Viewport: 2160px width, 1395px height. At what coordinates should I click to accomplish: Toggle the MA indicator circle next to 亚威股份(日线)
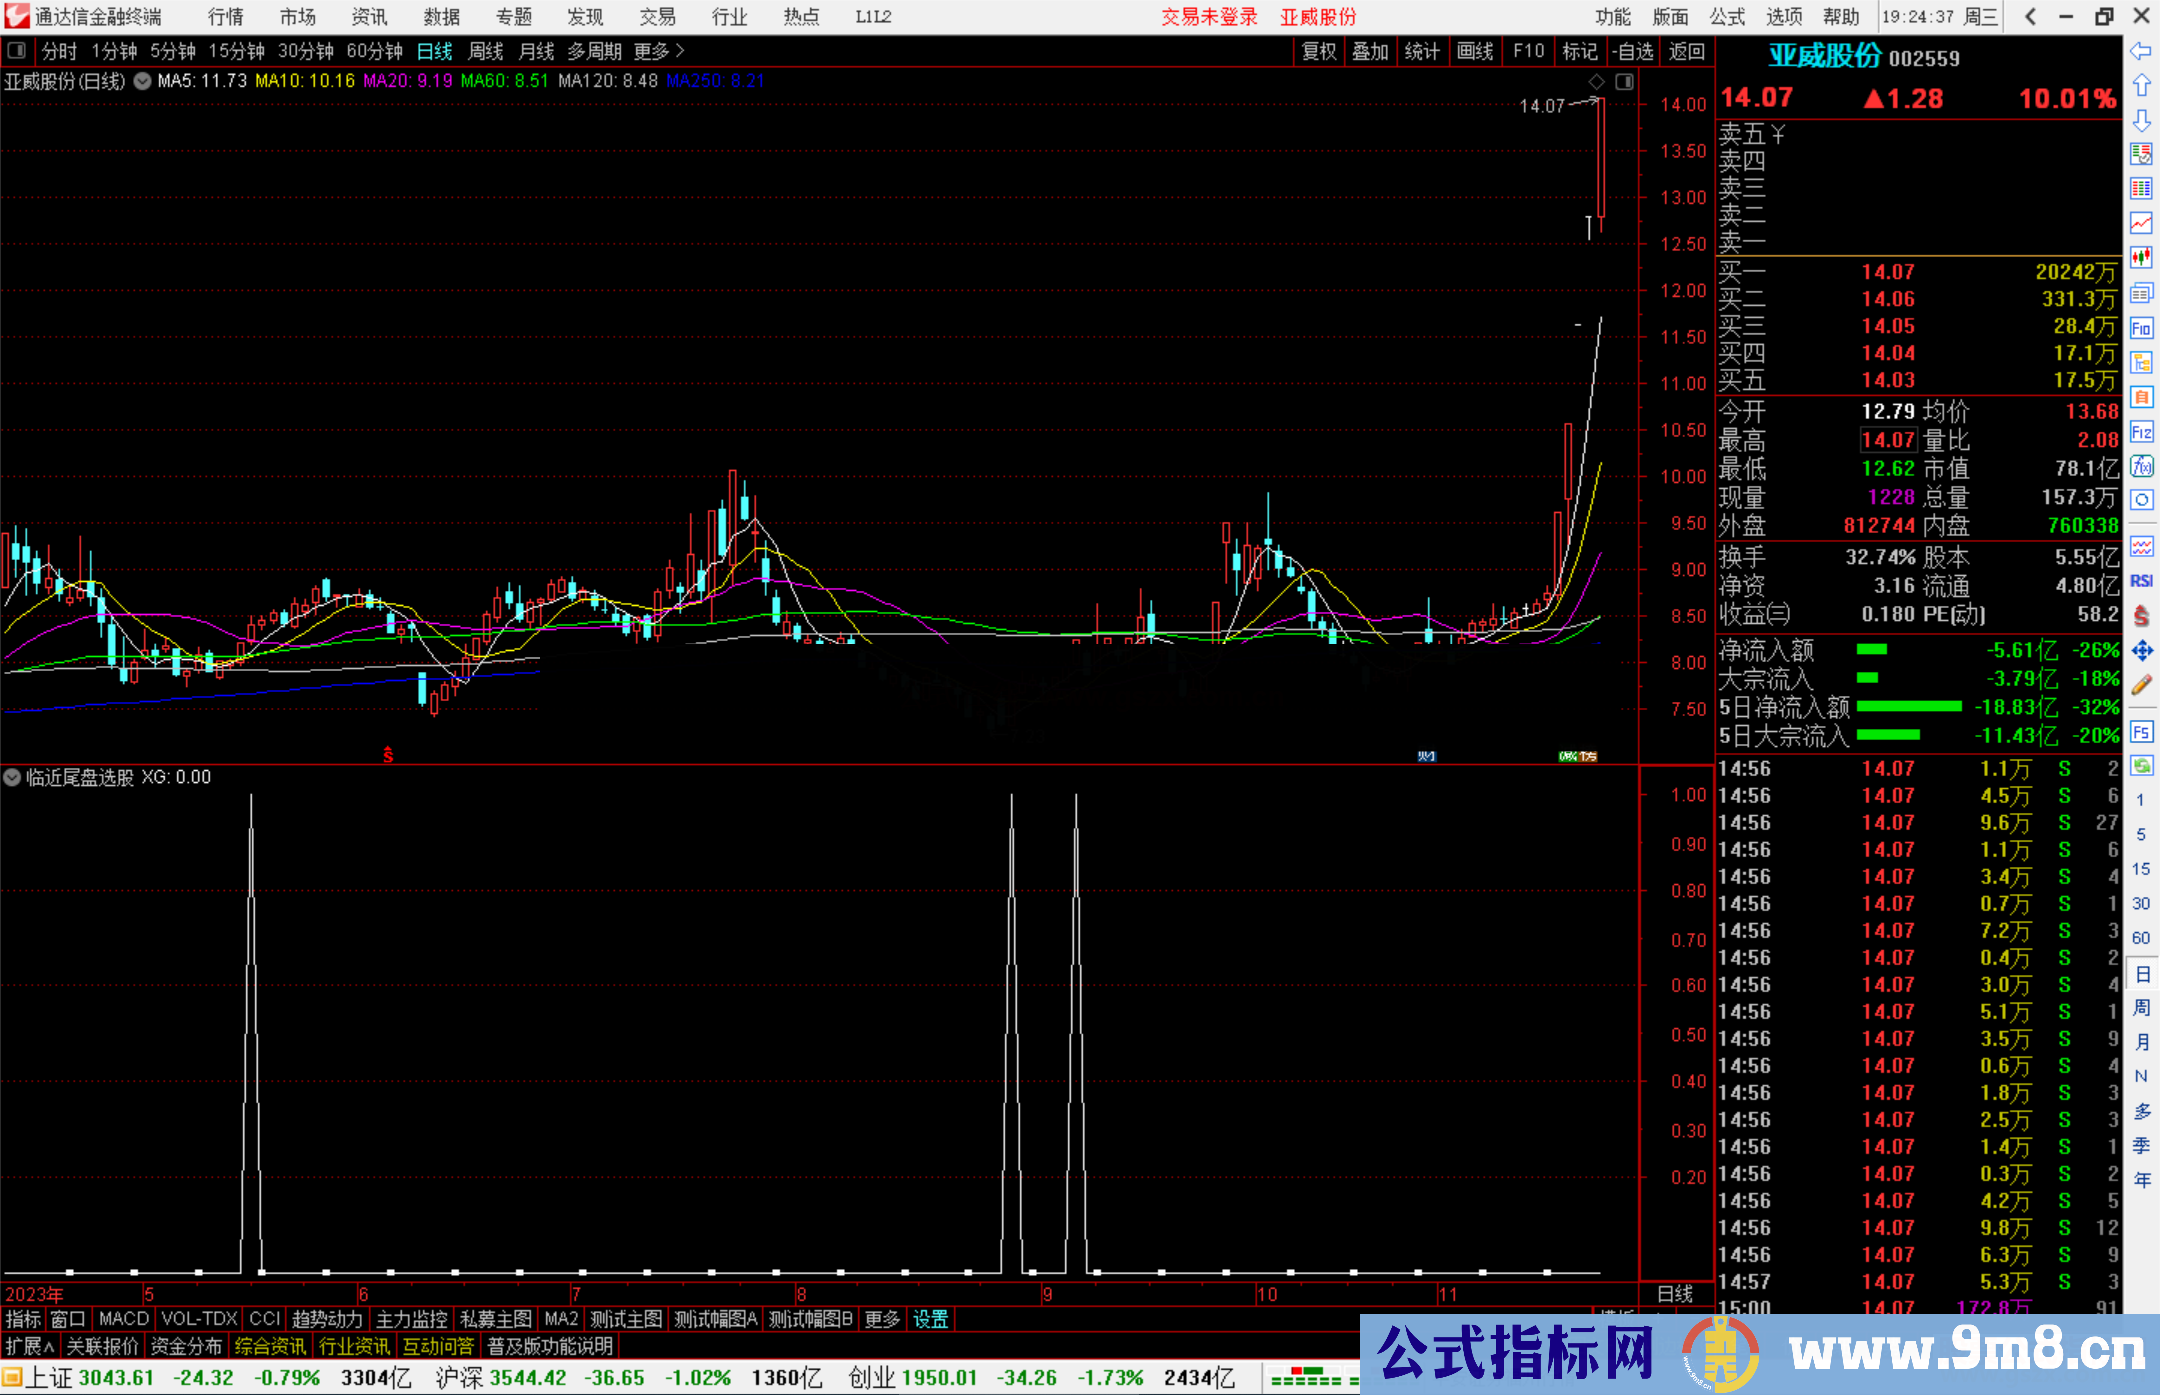tap(142, 81)
